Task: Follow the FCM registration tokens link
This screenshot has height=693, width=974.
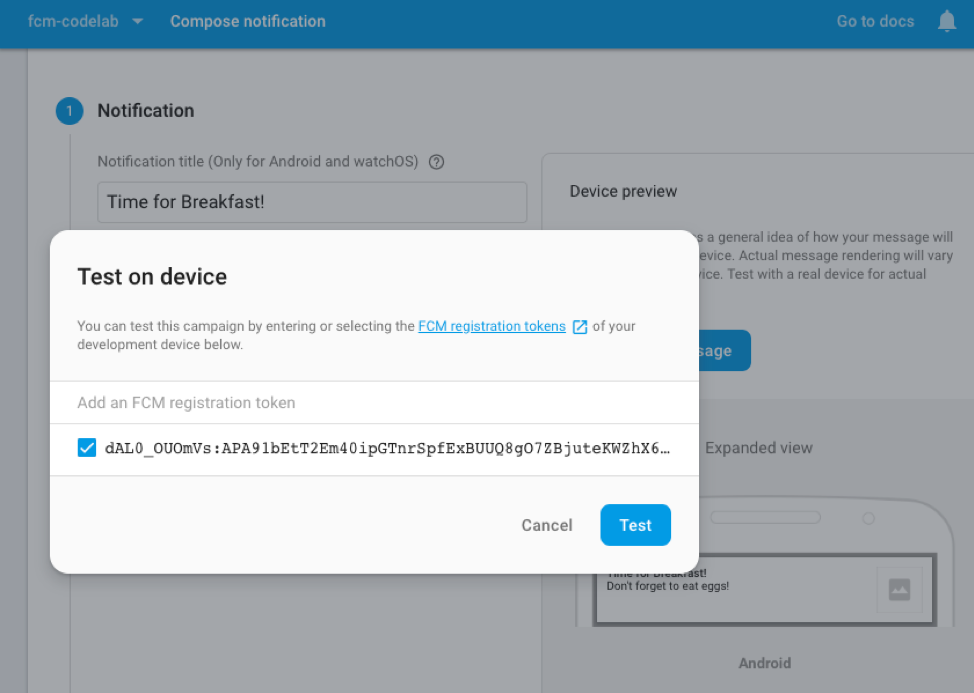Action: tap(492, 326)
